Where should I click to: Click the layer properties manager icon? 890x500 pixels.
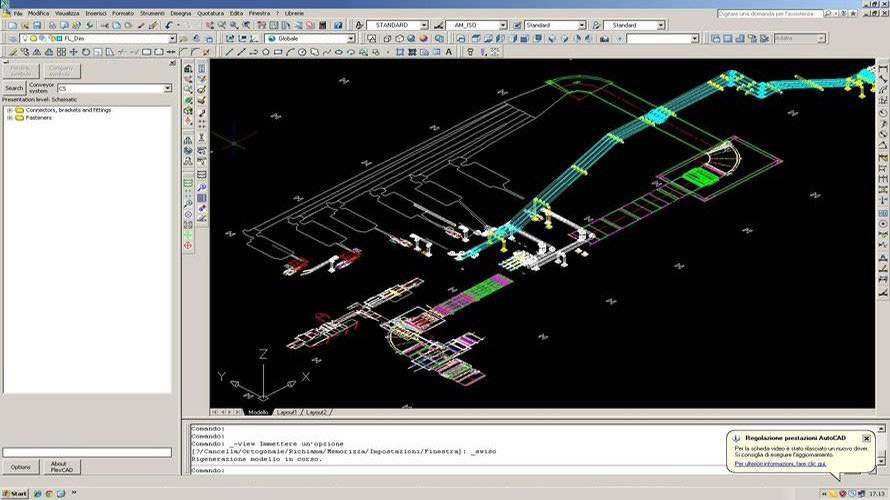(12, 39)
